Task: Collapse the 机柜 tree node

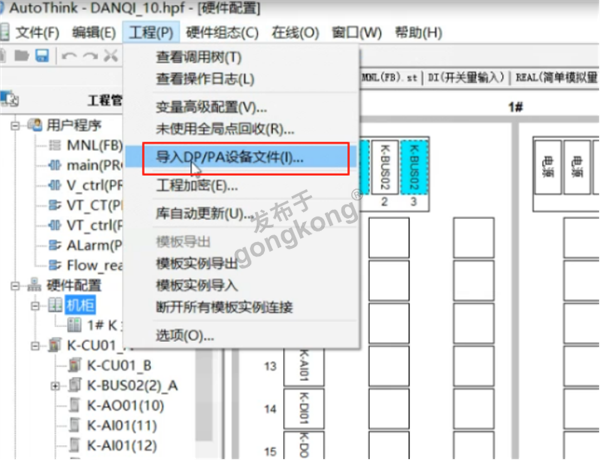Action: tap(35, 306)
